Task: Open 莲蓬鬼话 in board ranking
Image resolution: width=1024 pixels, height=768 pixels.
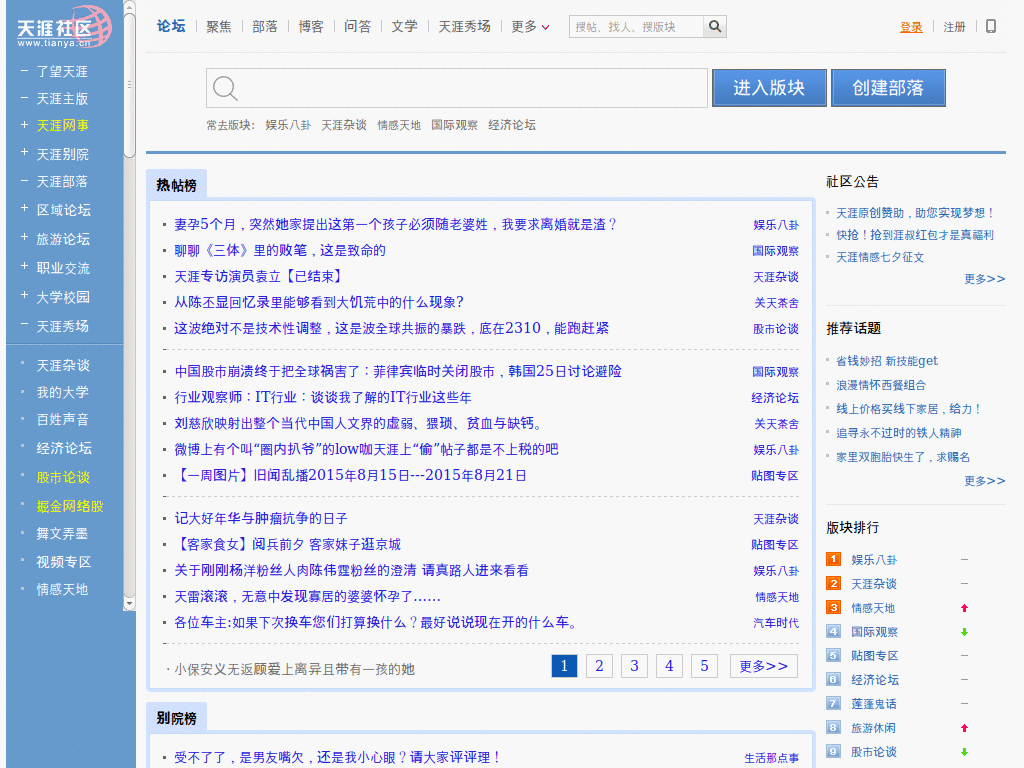Action: (x=873, y=703)
